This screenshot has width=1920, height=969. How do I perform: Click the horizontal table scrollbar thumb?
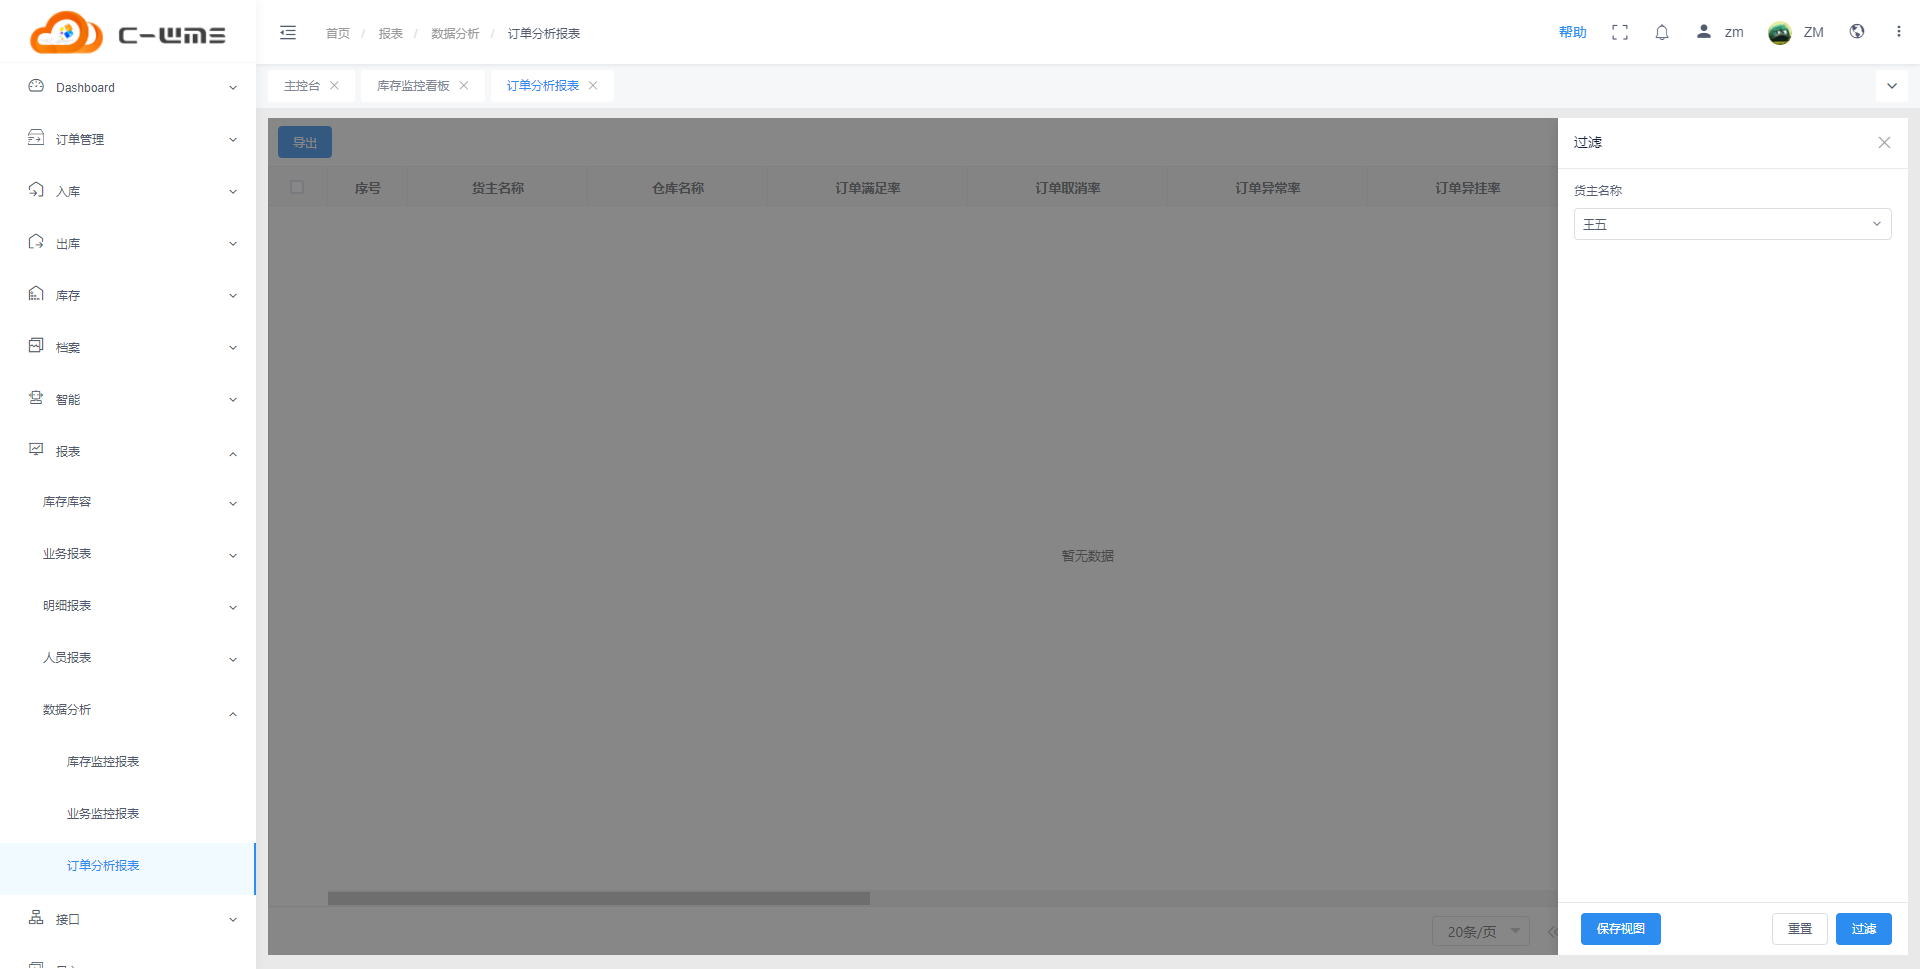point(599,898)
